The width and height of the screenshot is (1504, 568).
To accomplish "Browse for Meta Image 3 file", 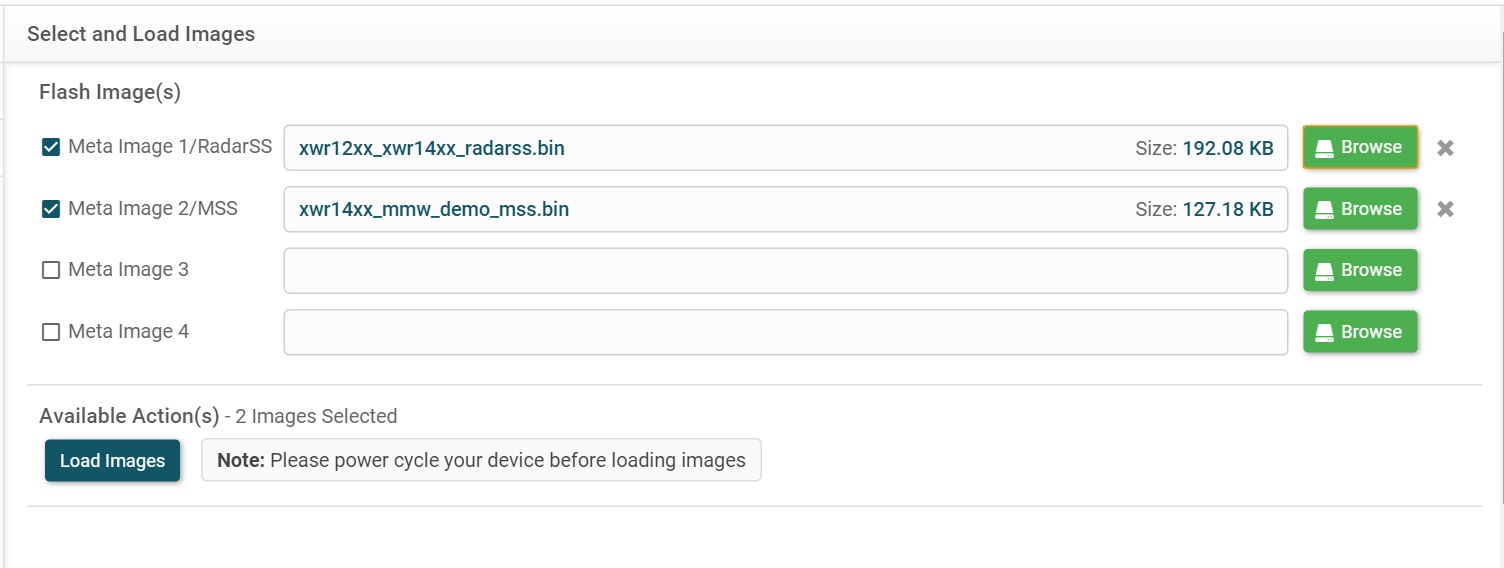I will point(1360,270).
